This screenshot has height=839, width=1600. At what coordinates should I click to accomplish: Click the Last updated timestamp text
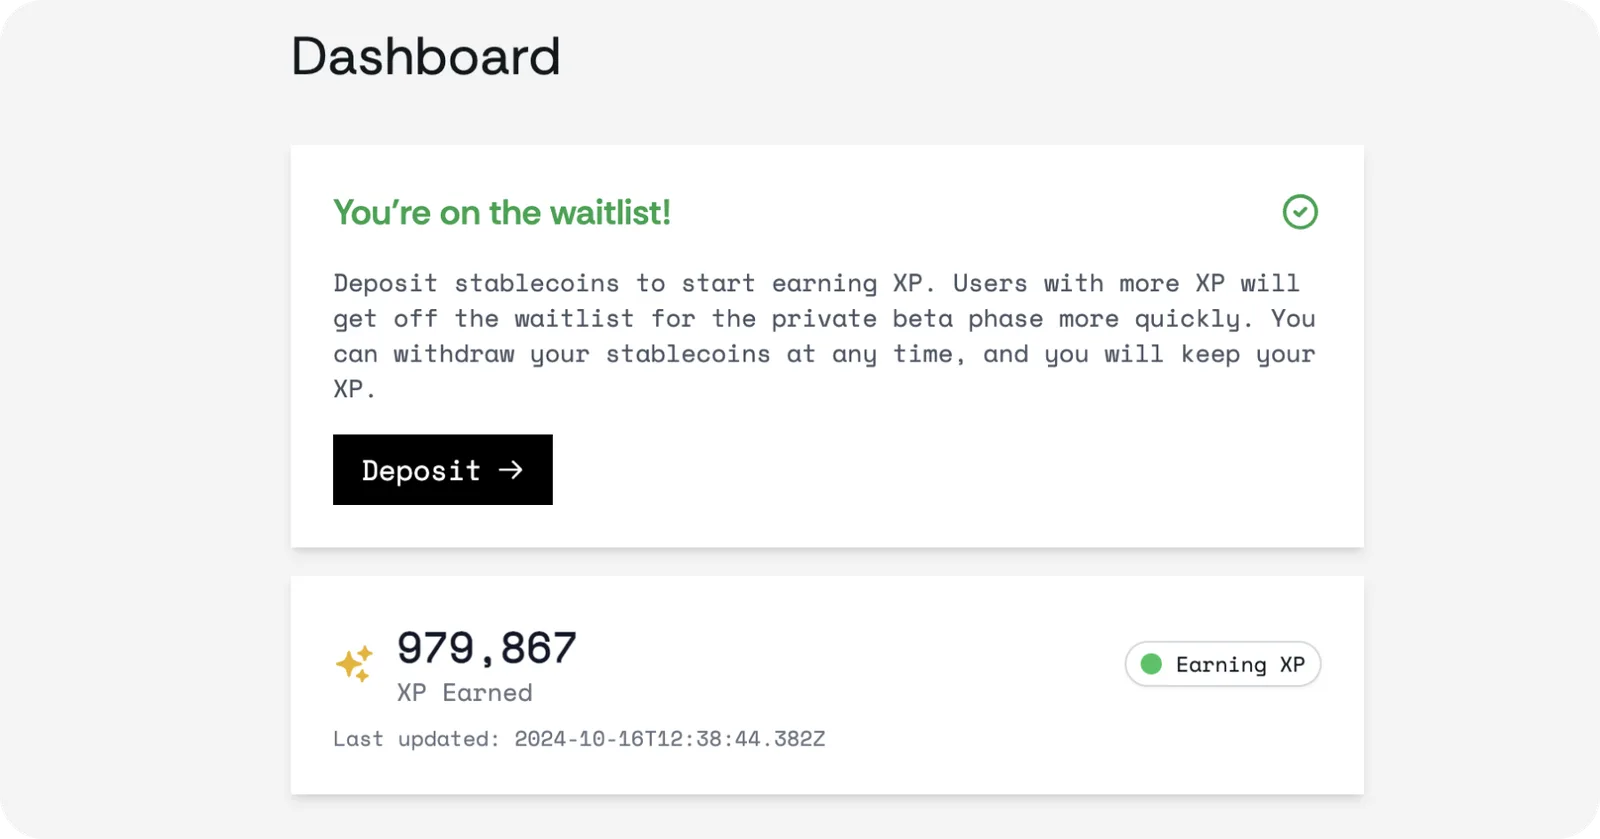[x=579, y=739]
